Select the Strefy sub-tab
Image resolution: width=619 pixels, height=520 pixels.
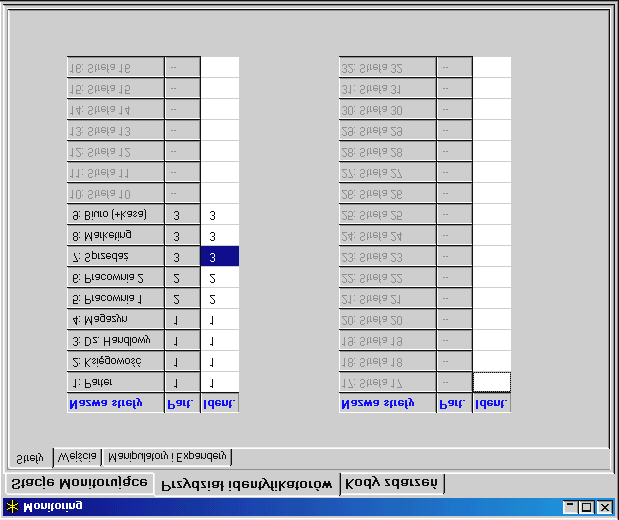(x=30, y=458)
